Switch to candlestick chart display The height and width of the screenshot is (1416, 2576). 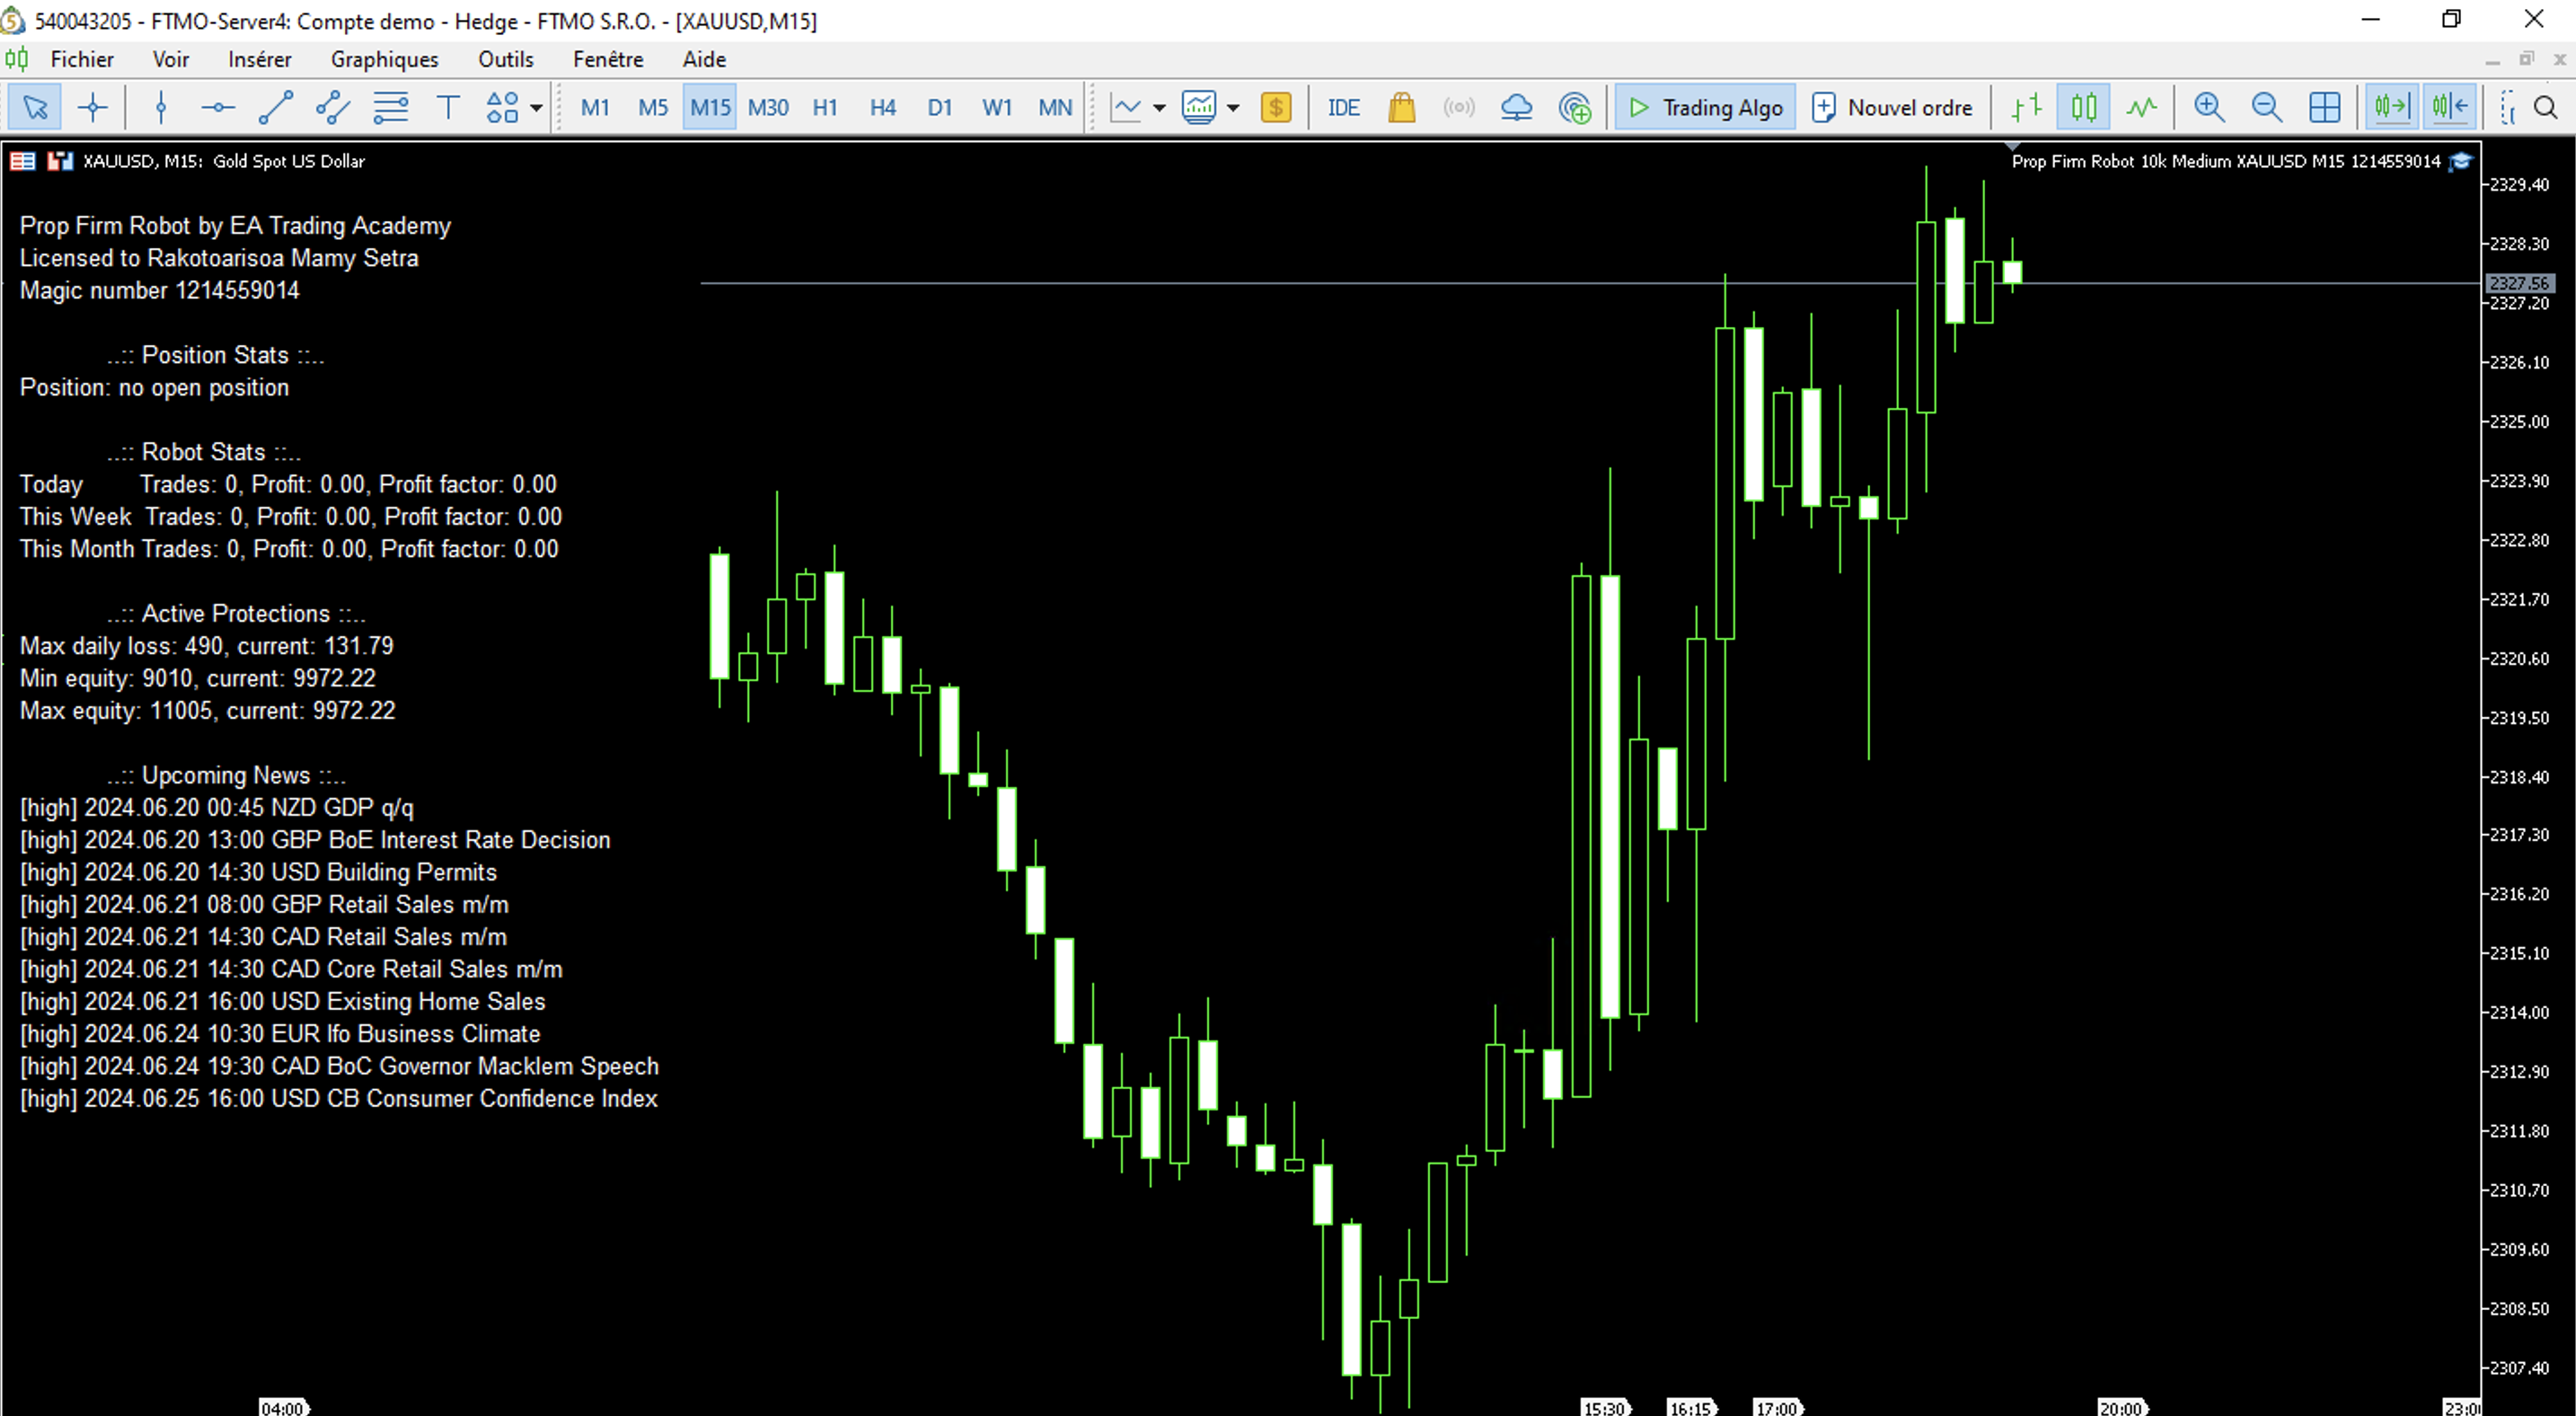point(2084,107)
